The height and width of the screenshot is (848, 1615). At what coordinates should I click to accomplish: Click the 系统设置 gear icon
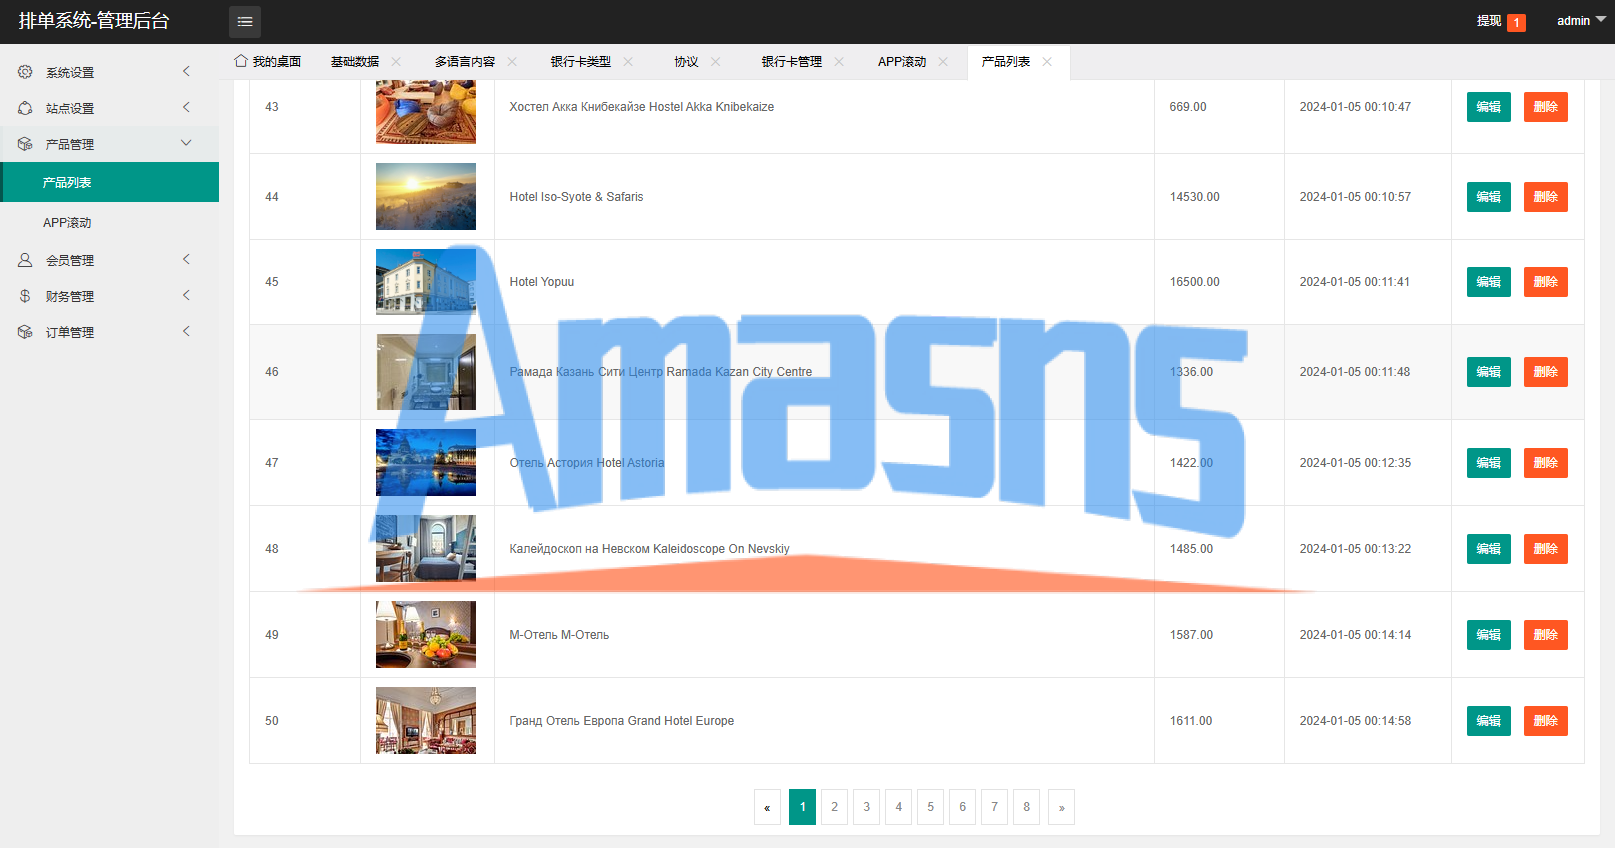click(x=25, y=72)
